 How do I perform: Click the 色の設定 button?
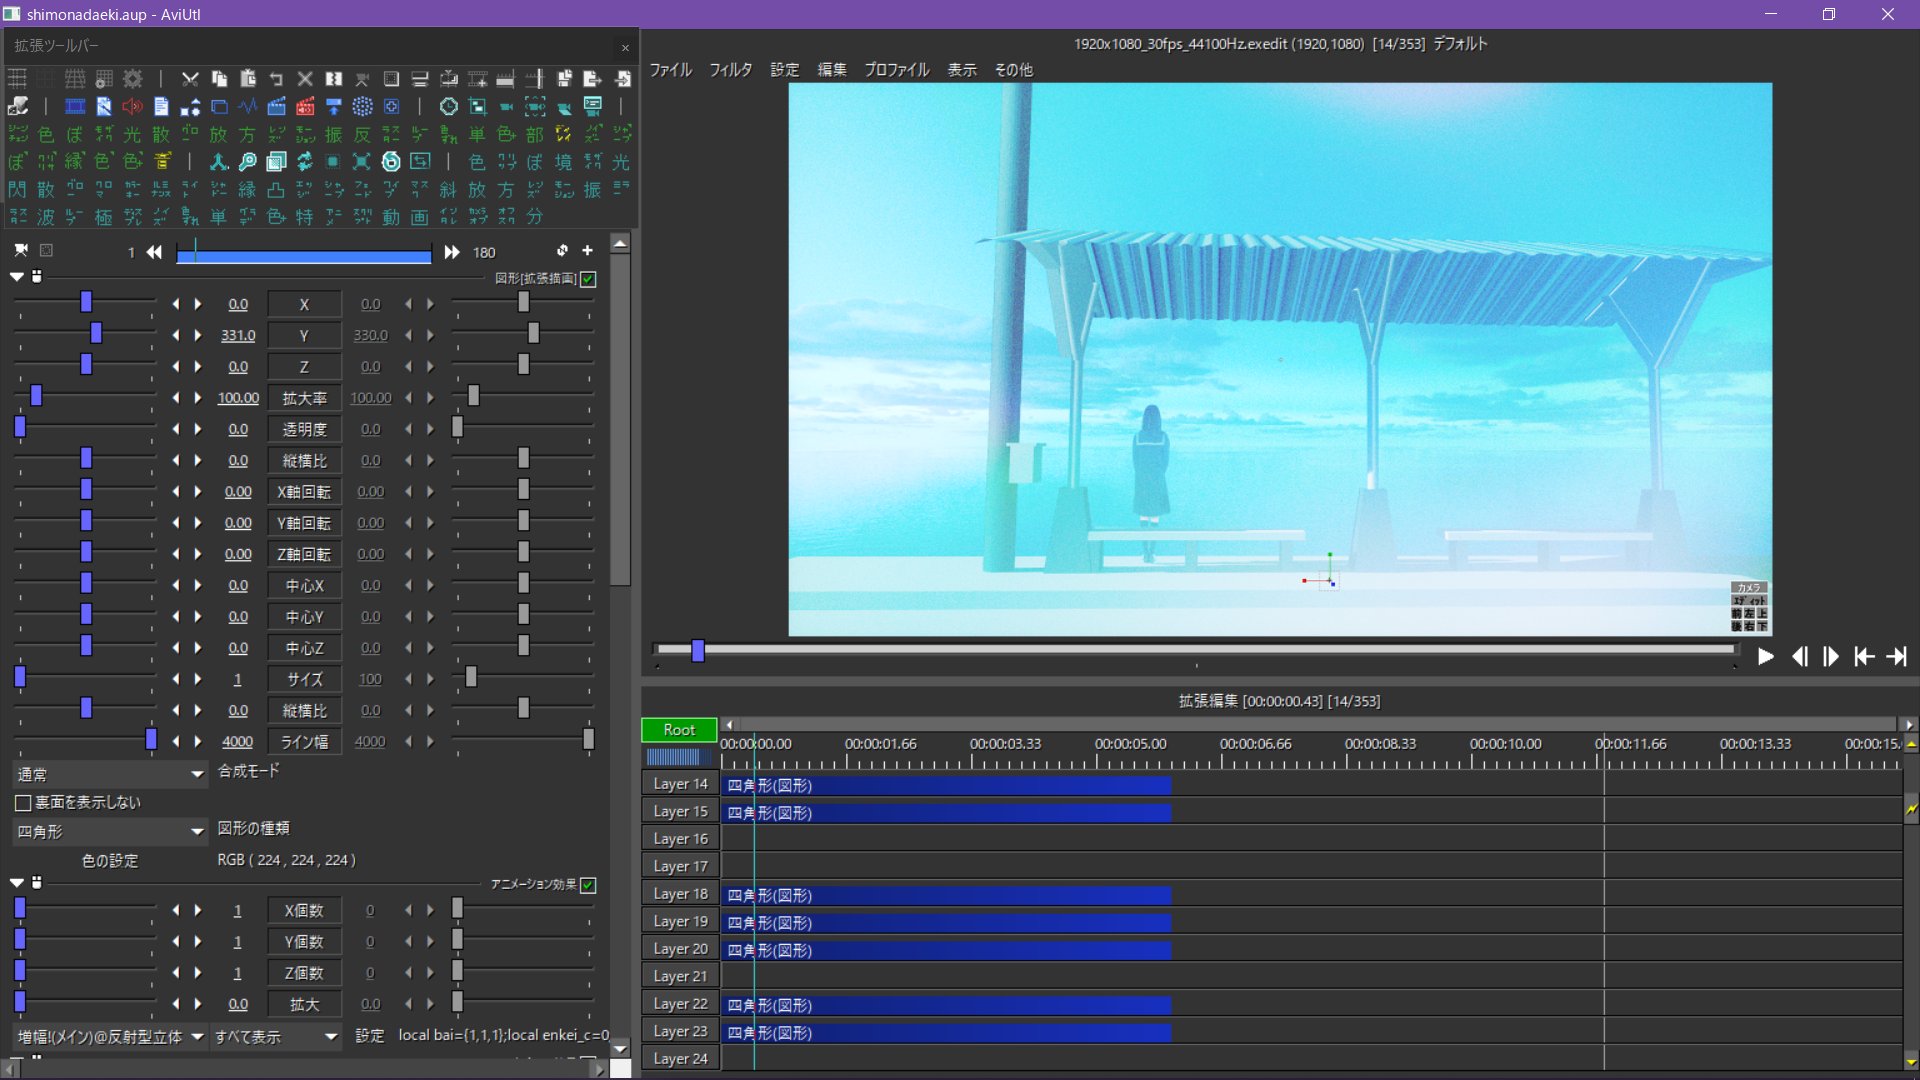(110, 860)
